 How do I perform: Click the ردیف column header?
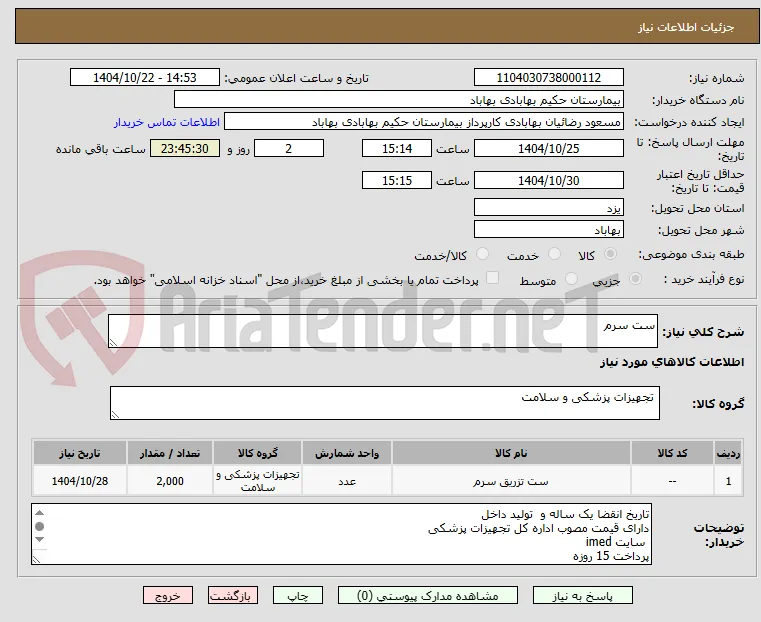[x=728, y=453]
